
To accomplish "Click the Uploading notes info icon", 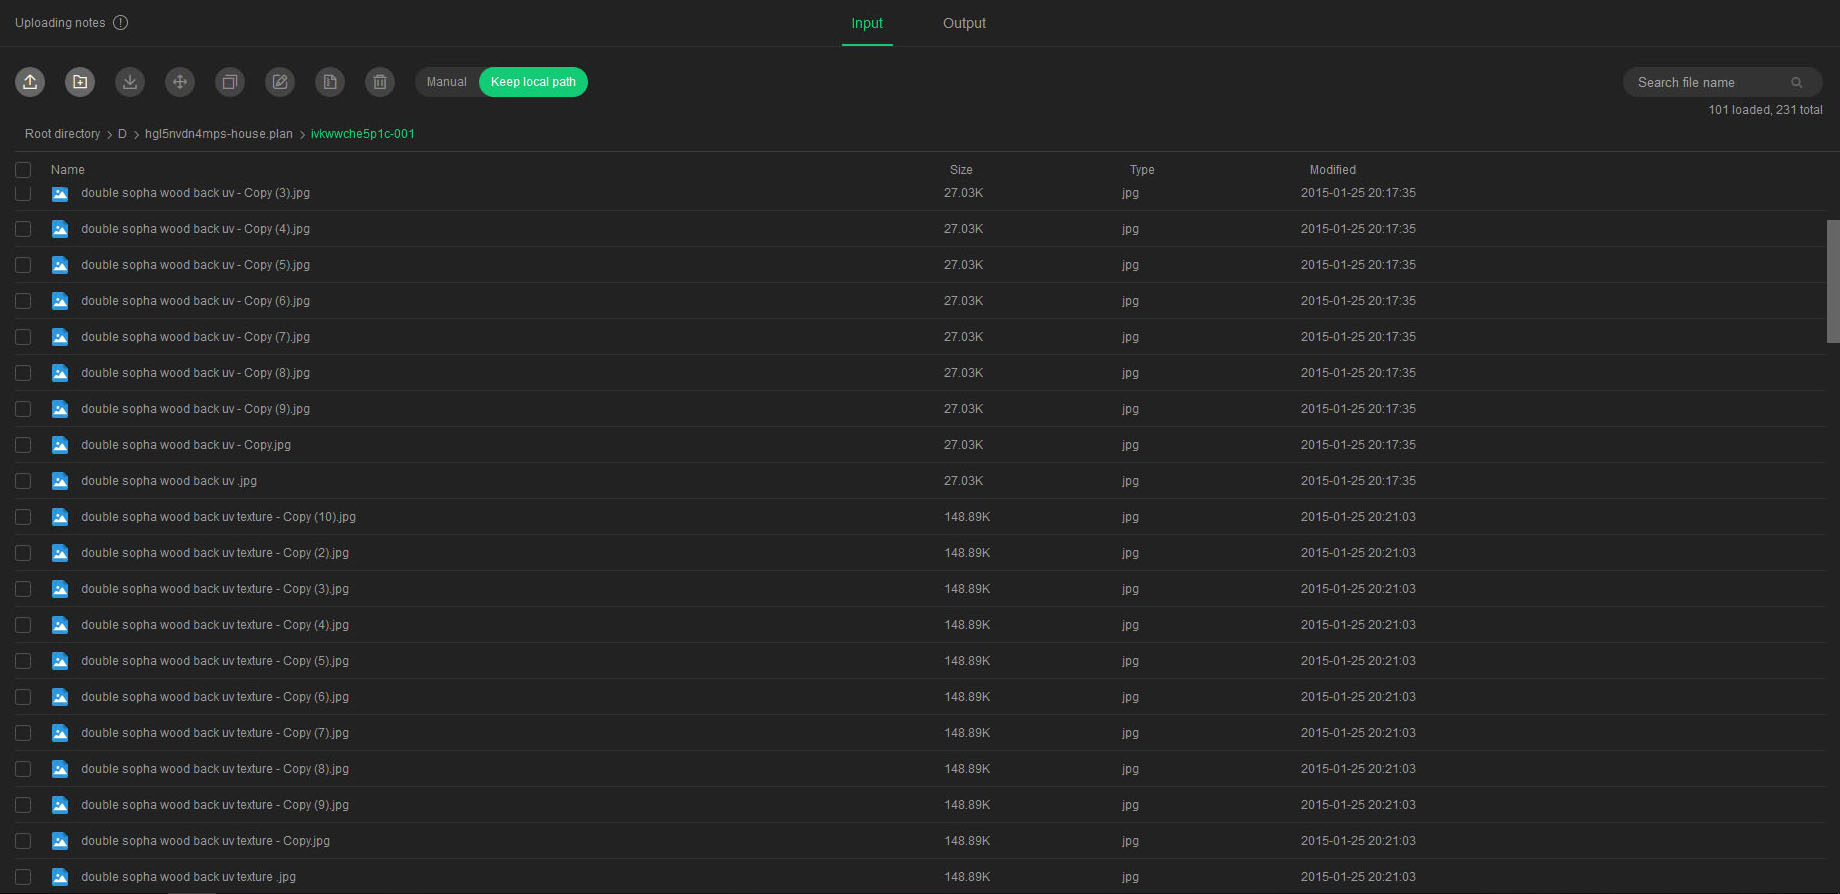I will tap(121, 23).
